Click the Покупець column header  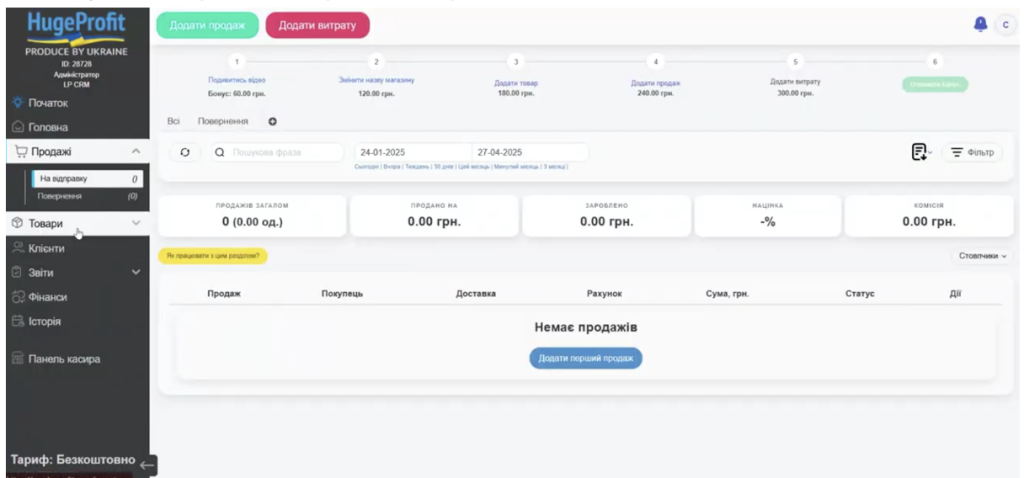[x=342, y=294]
